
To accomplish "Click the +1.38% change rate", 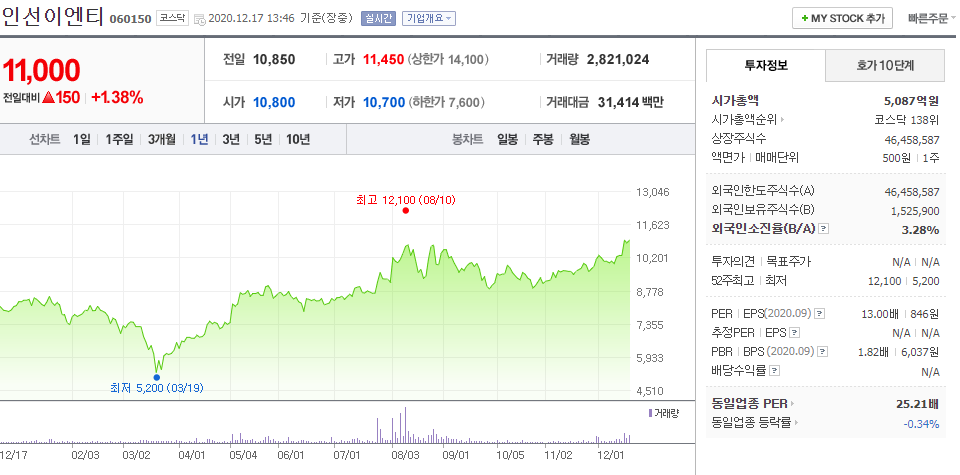I will [117, 97].
